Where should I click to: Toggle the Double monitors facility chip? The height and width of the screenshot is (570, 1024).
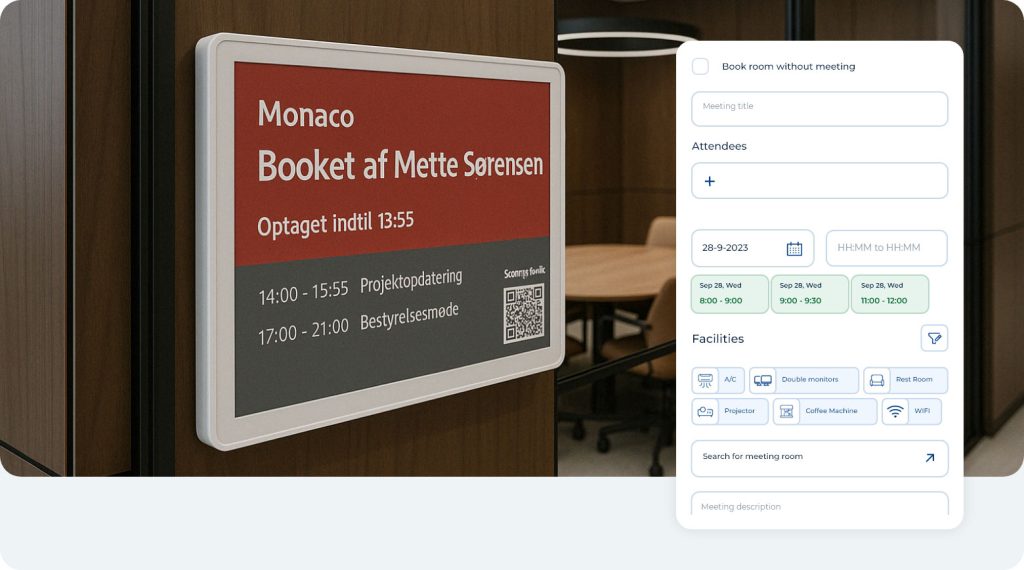point(804,380)
